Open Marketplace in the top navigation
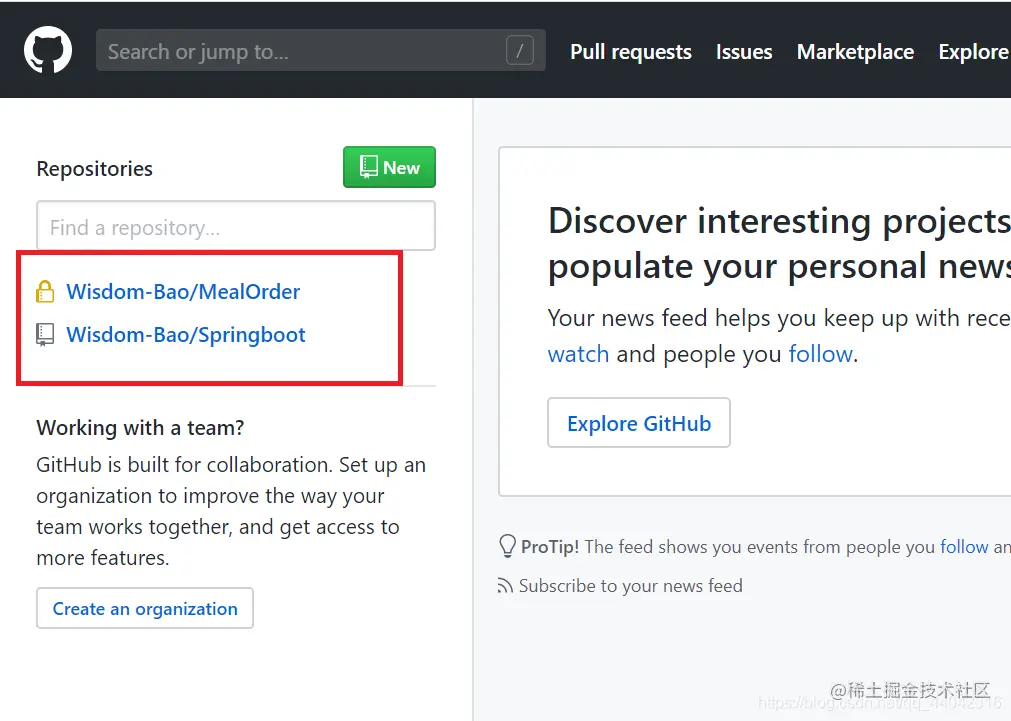 855,52
